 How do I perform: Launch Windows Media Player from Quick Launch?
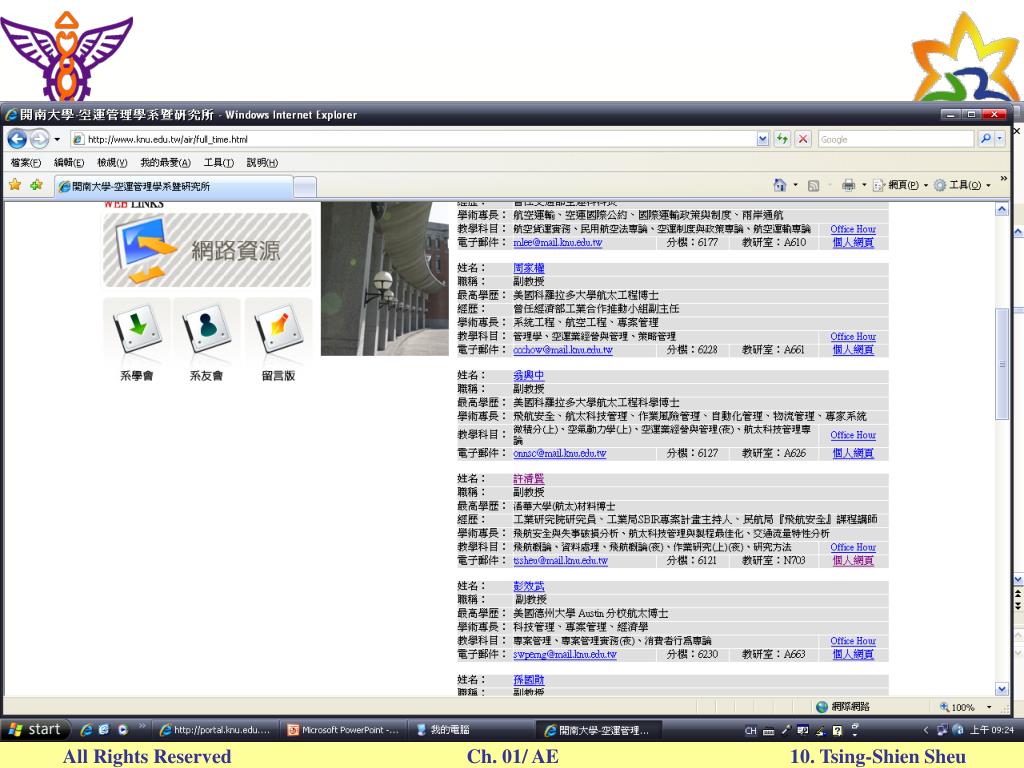tap(123, 729)
